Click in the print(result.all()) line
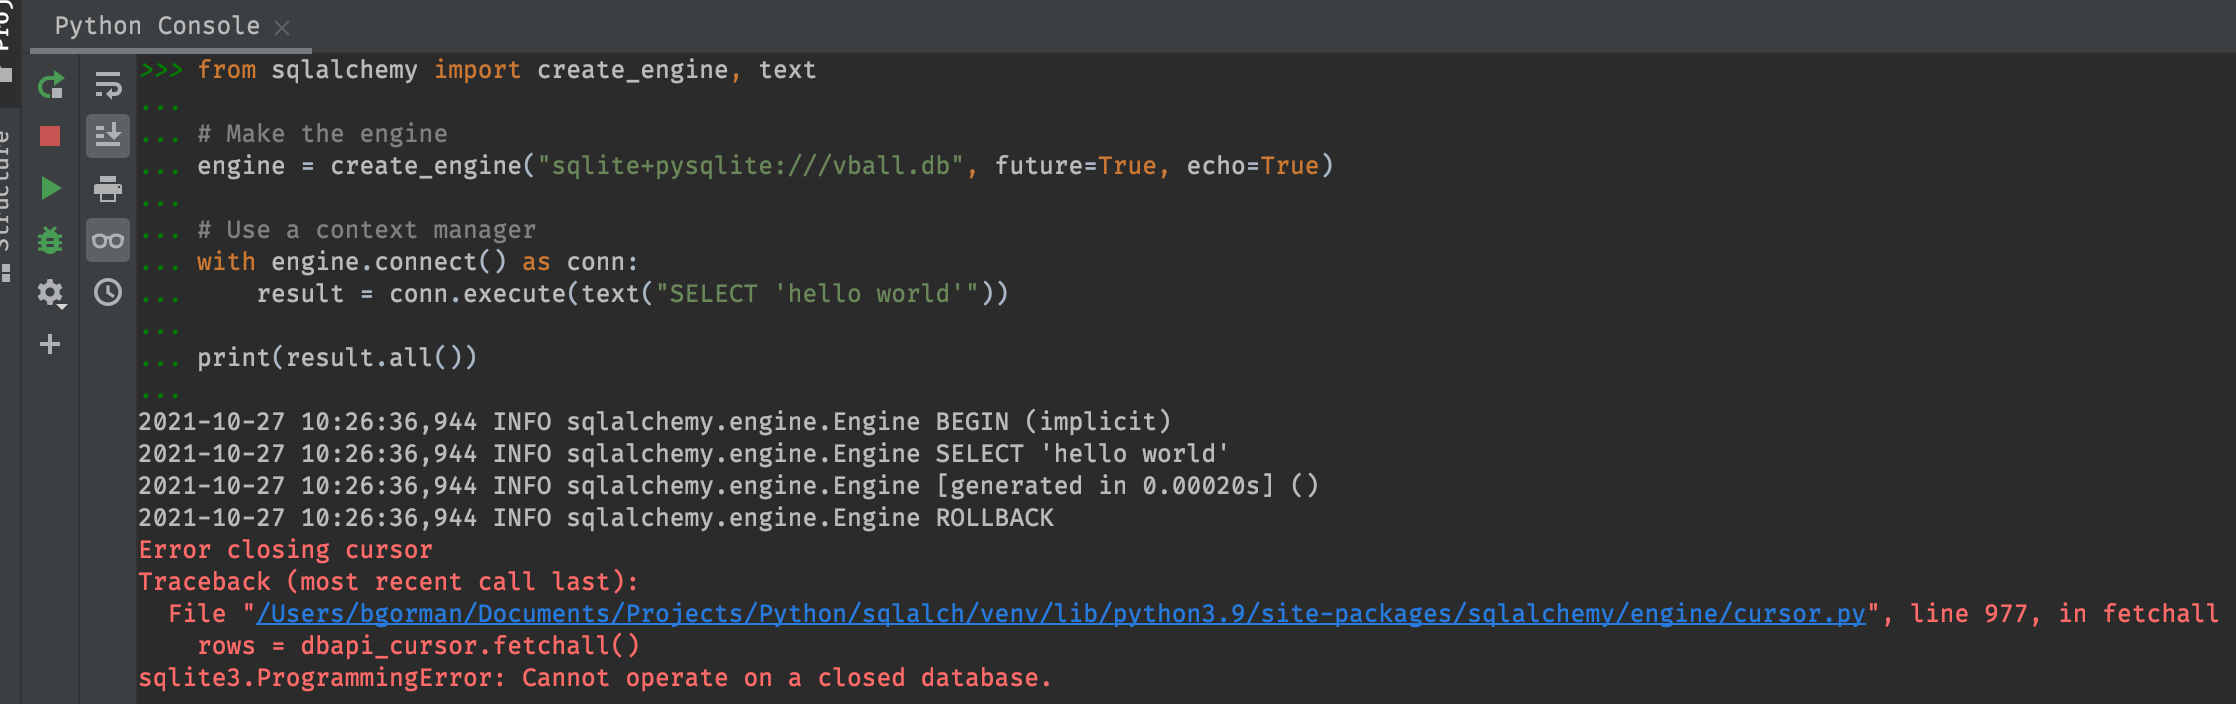Image resolution: width=2236 pixels, height=704 pixels. click(x=336, y=358)
